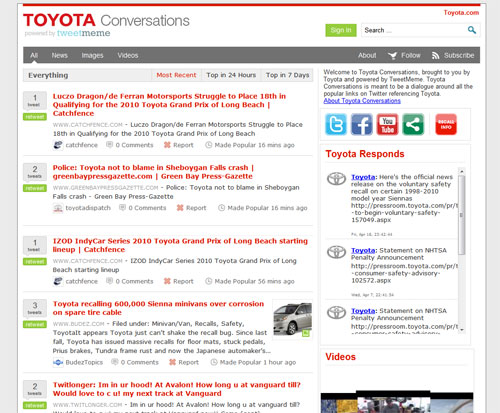
Task: Click catchfence avatar under Luczo Dragon story
Action: point(58,145)
